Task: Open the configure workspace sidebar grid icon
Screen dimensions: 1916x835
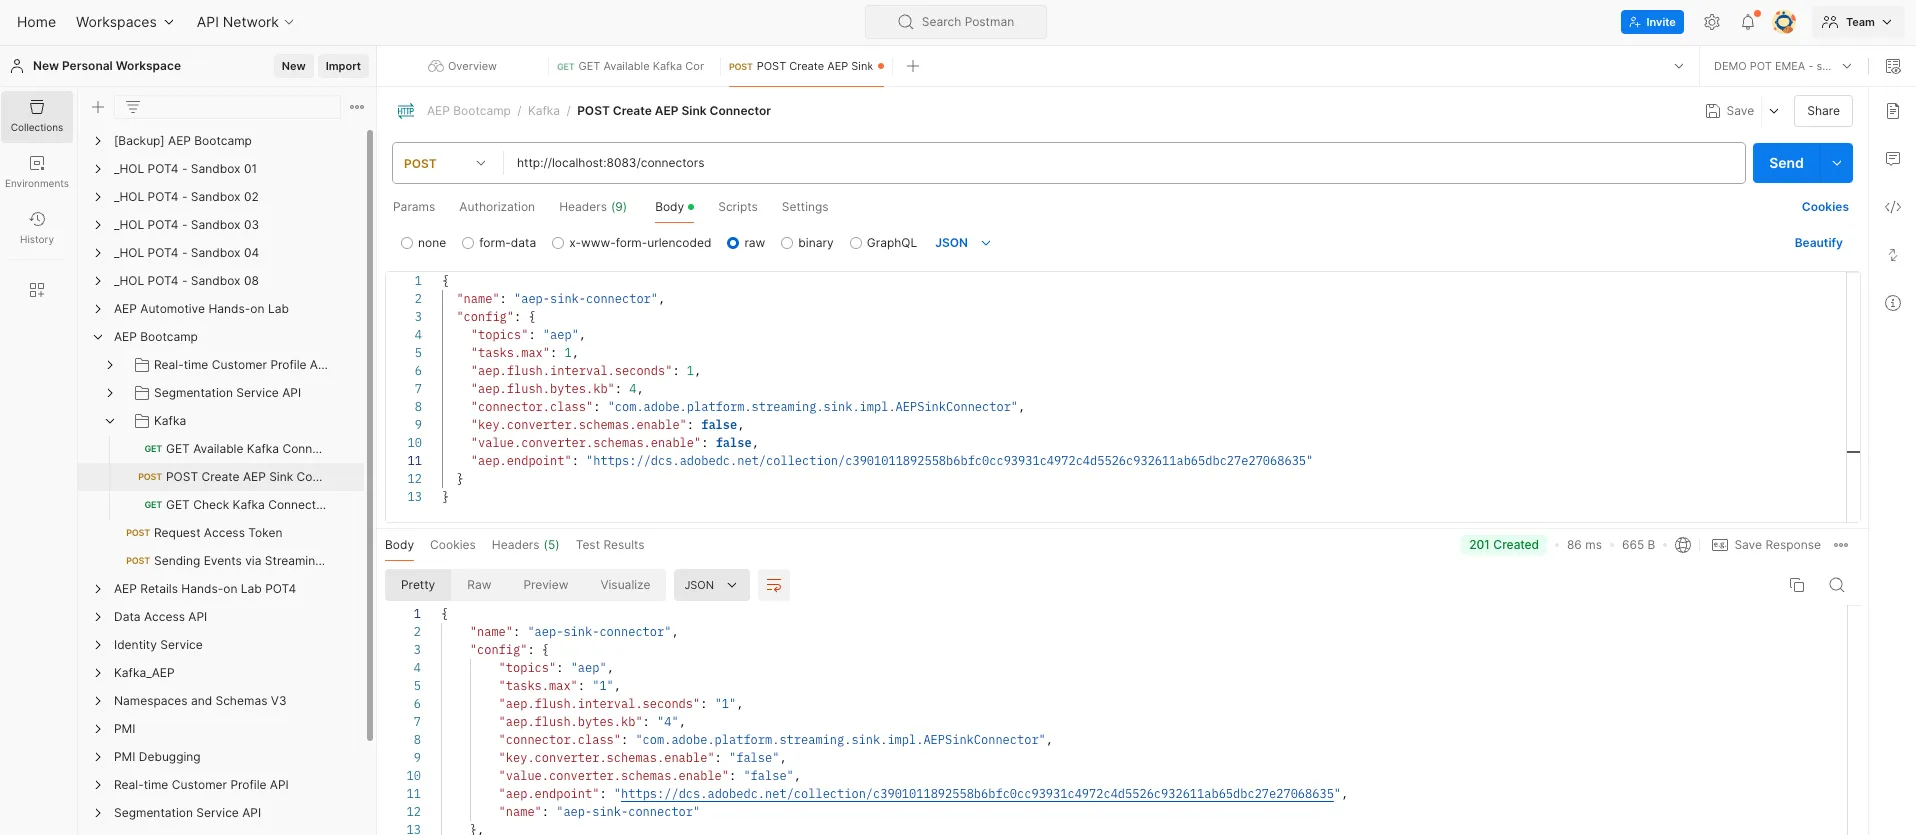Action: click(37, 290)
